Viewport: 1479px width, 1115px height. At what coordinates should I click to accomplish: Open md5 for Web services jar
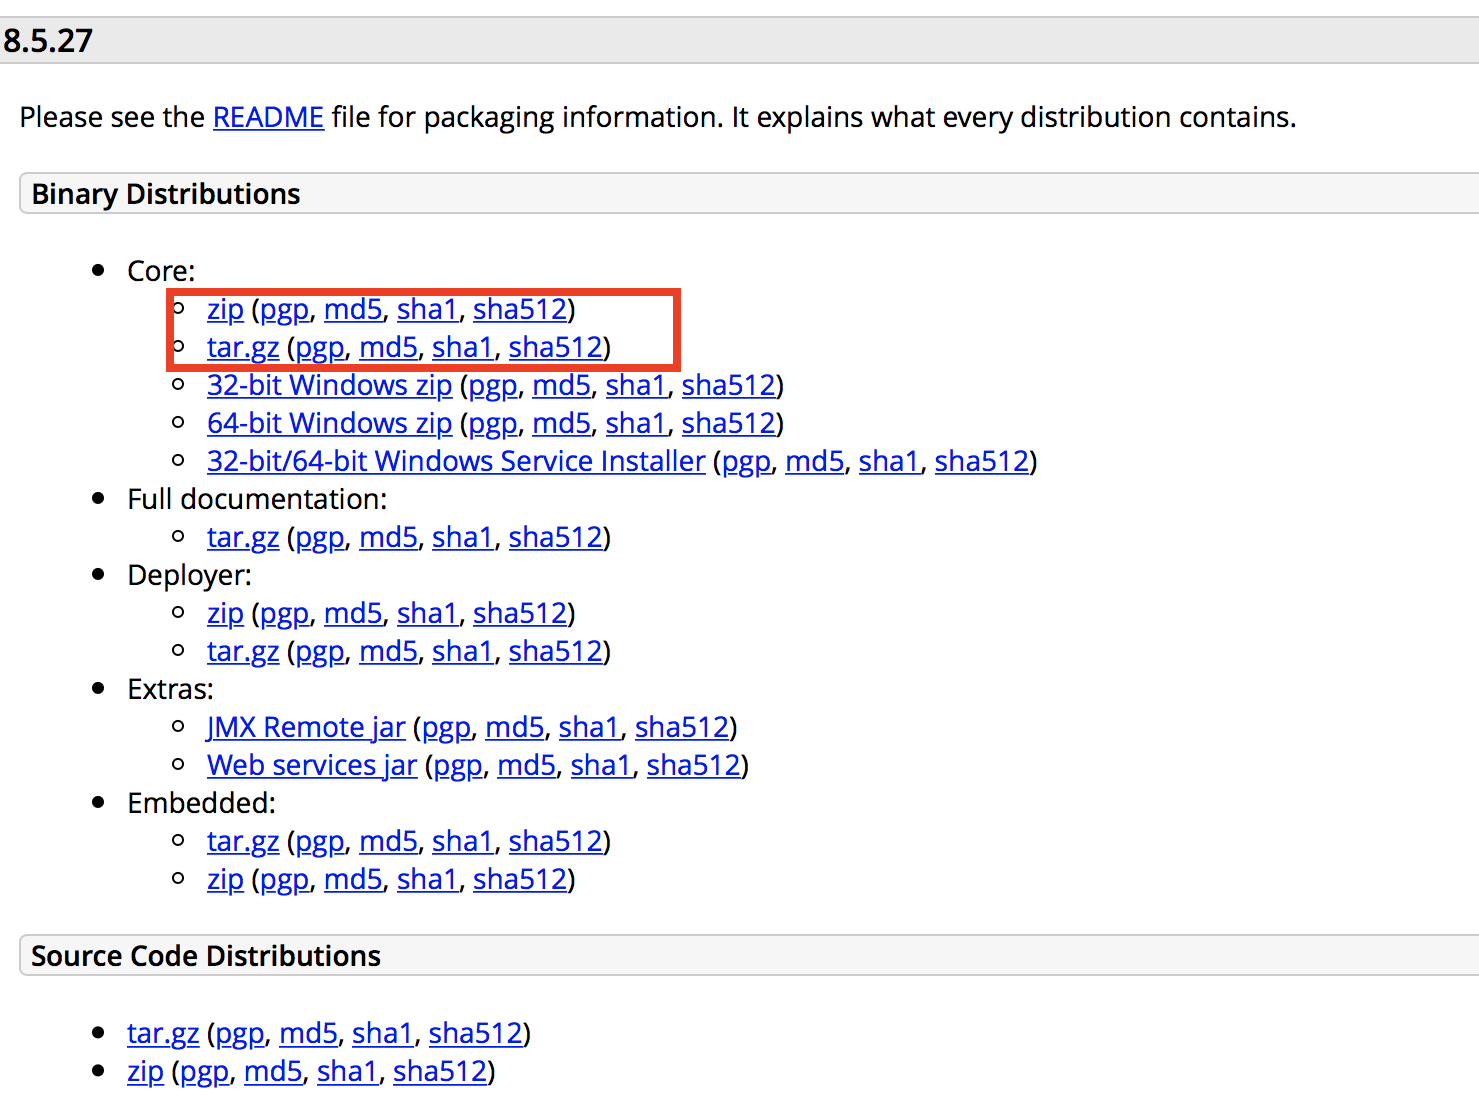click(x=527, y=766)
